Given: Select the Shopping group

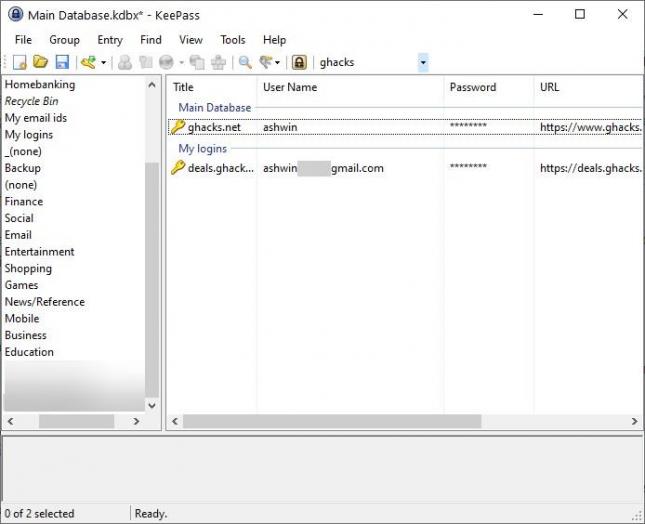Looking at the screenshot, I should click(x=28, y=269).
